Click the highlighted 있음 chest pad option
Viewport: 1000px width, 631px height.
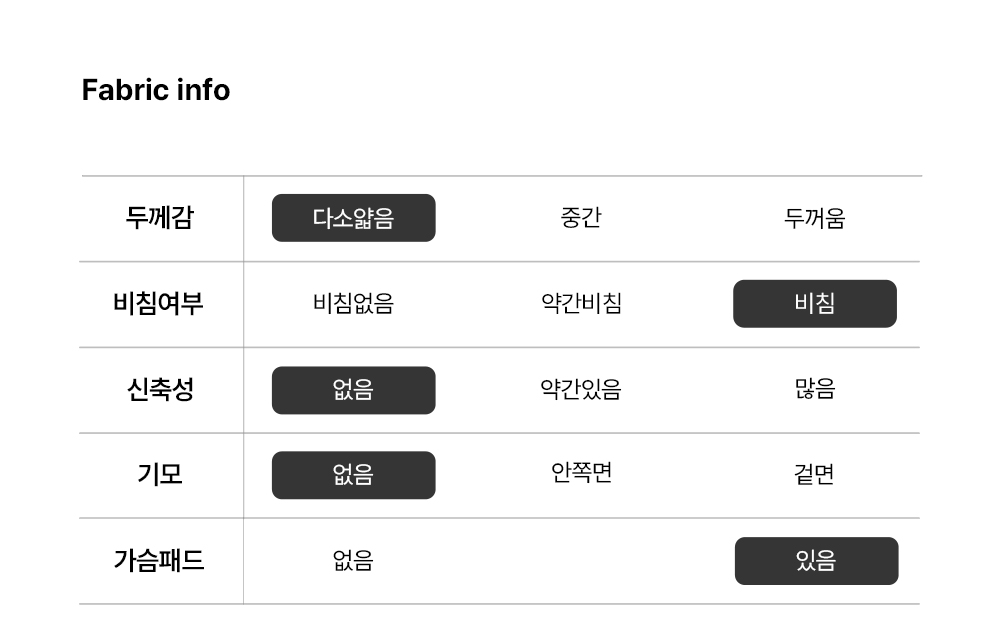[x=816, y=561]
